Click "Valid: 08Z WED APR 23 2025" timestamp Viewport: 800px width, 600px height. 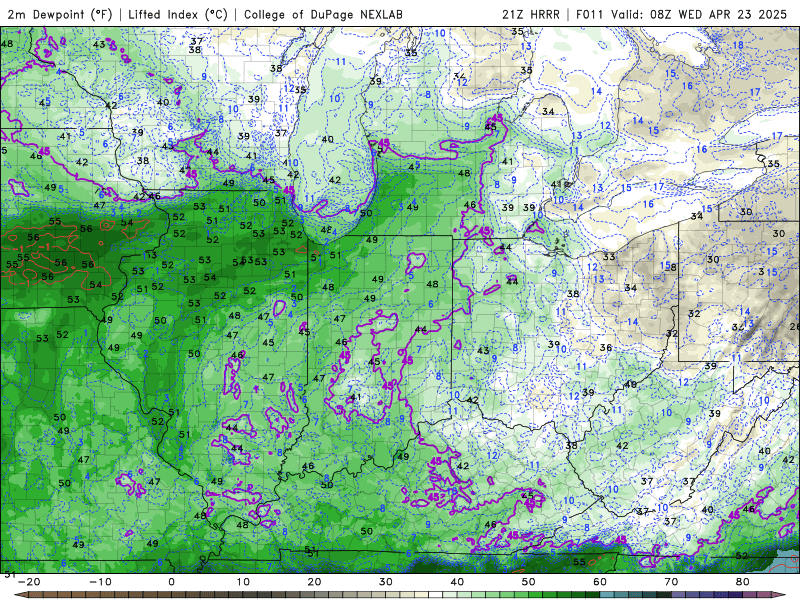click(x=699, y=14)
